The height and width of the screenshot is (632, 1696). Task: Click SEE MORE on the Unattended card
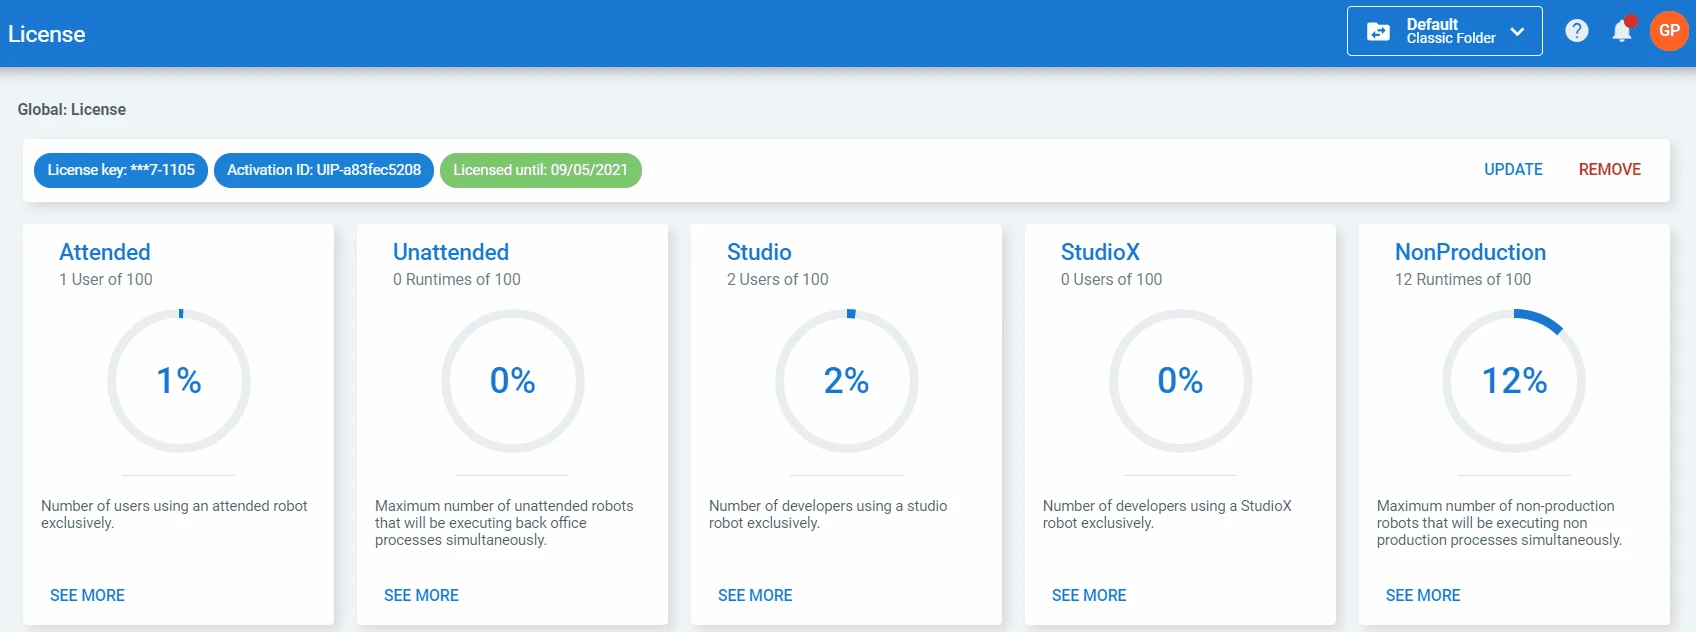421,595
